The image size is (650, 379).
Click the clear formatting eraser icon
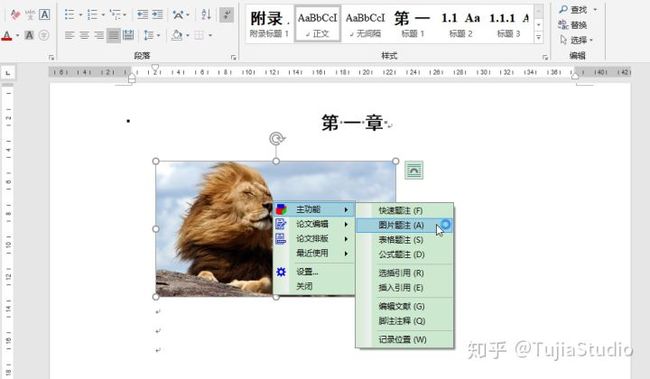(15, 15)
